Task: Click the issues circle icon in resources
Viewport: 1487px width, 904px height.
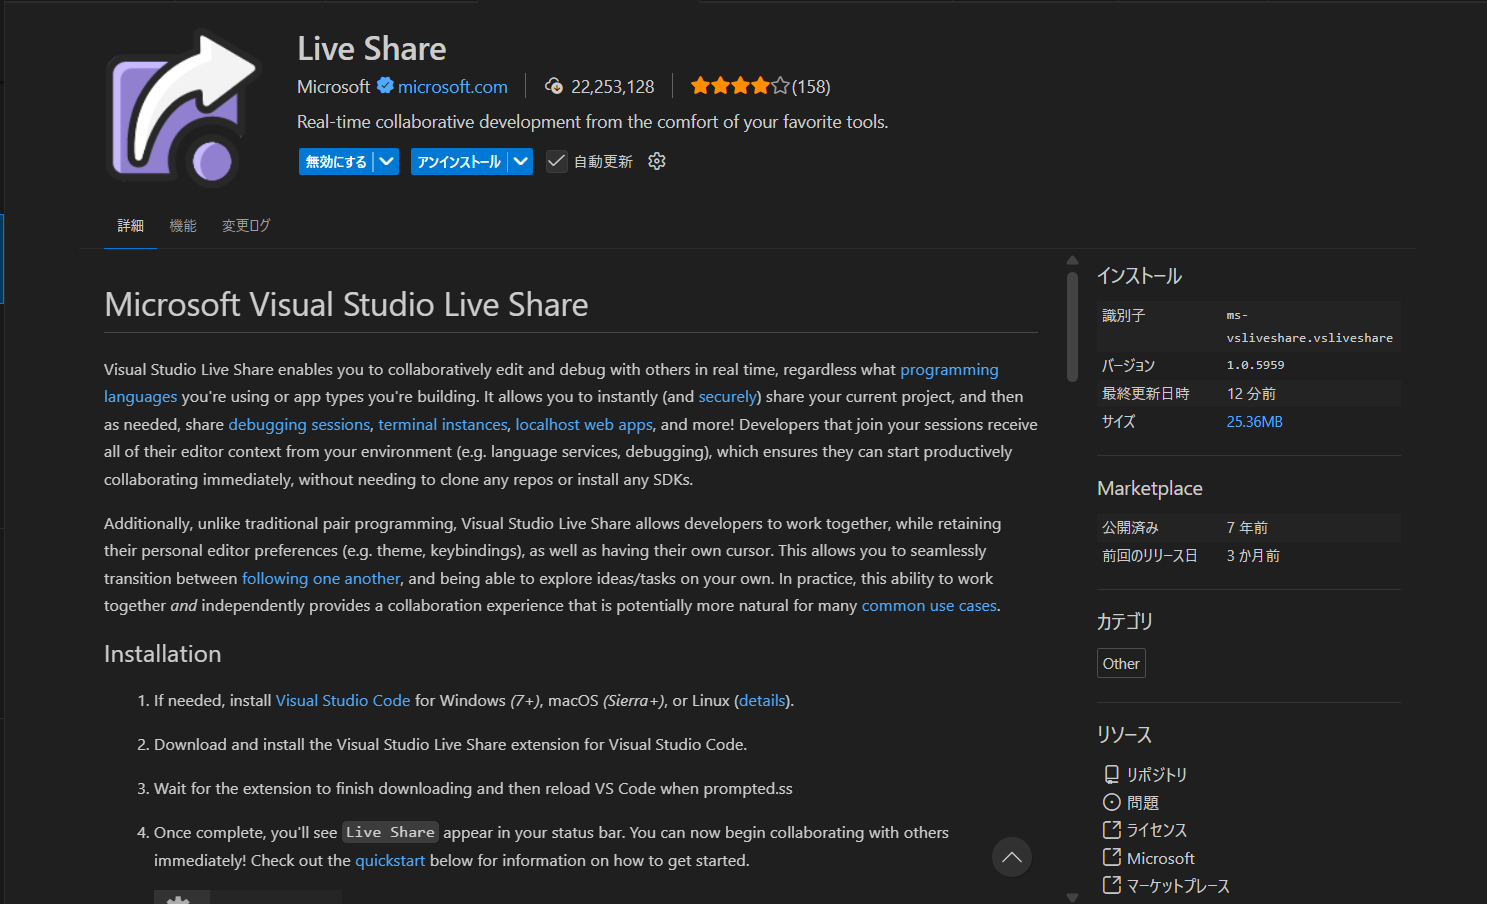Action: pyautogui.click(x=1111, y=802)
